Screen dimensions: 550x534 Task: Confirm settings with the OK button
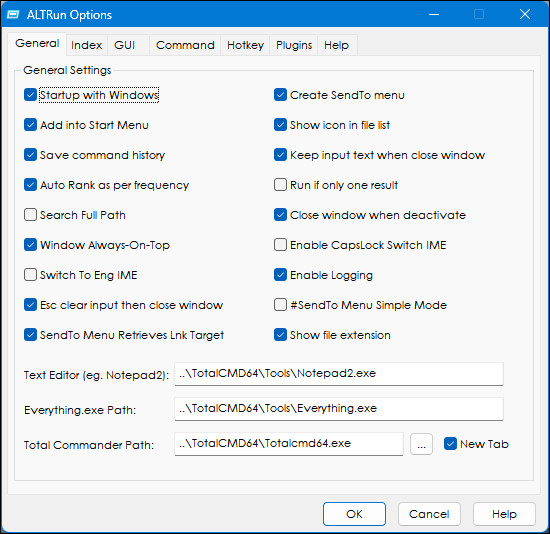pyautogui.click(x=354, y=514)
